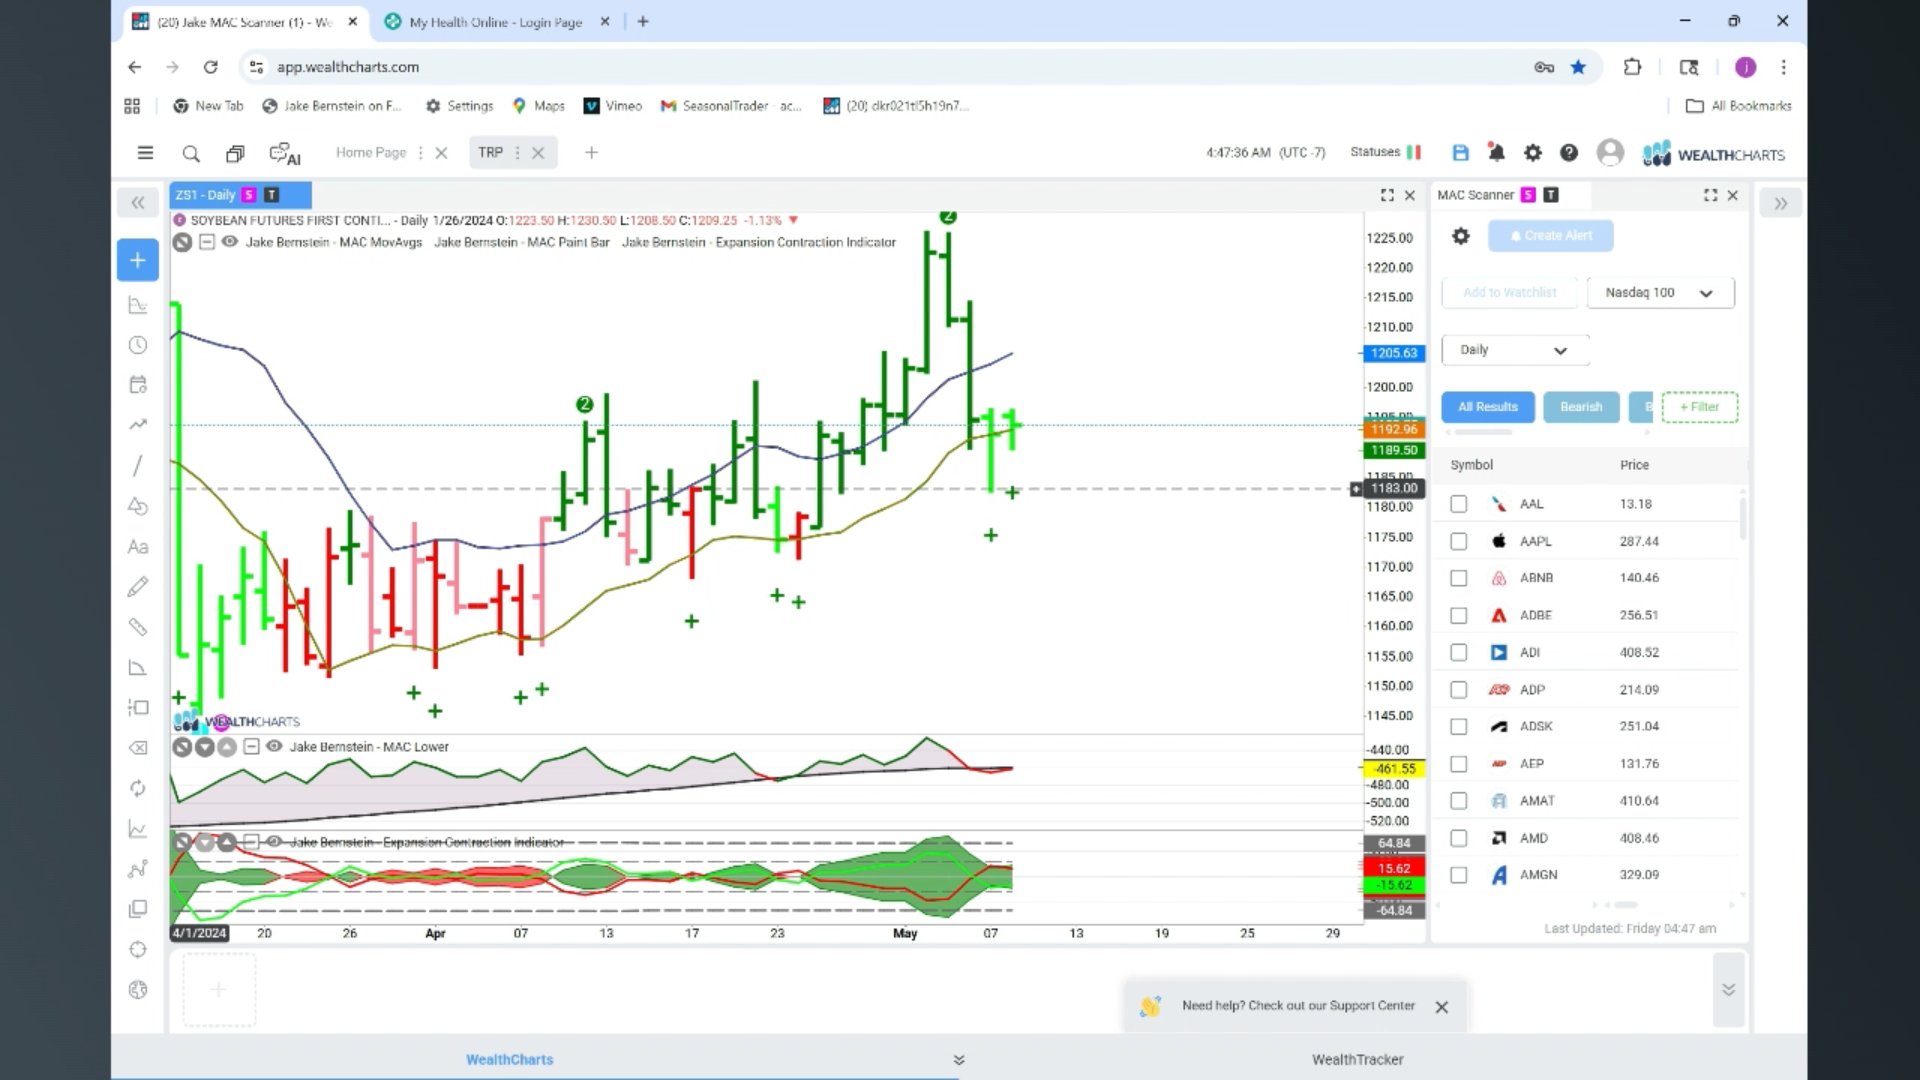Close the ZS1 chart panel
Image resolution: width=1920 pixels, height=1080 pixels.
[1410, 195]
